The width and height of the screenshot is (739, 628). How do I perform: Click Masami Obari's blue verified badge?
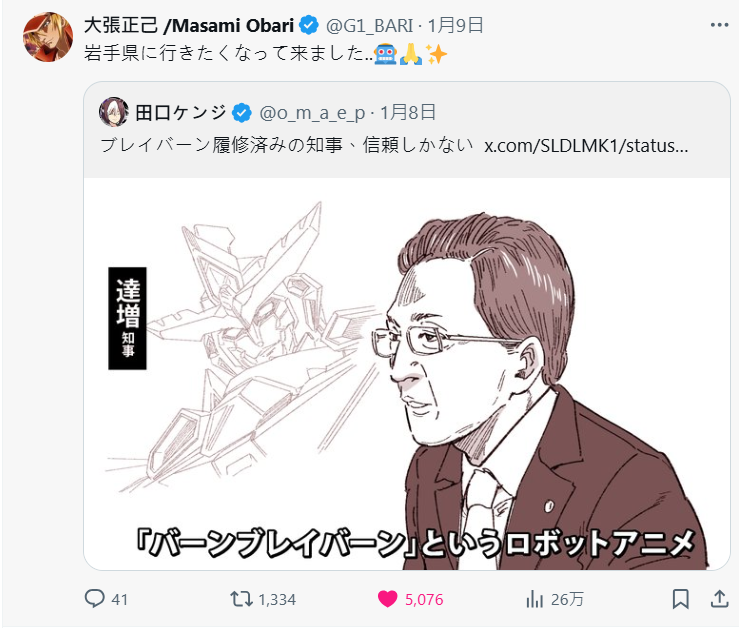309,25
